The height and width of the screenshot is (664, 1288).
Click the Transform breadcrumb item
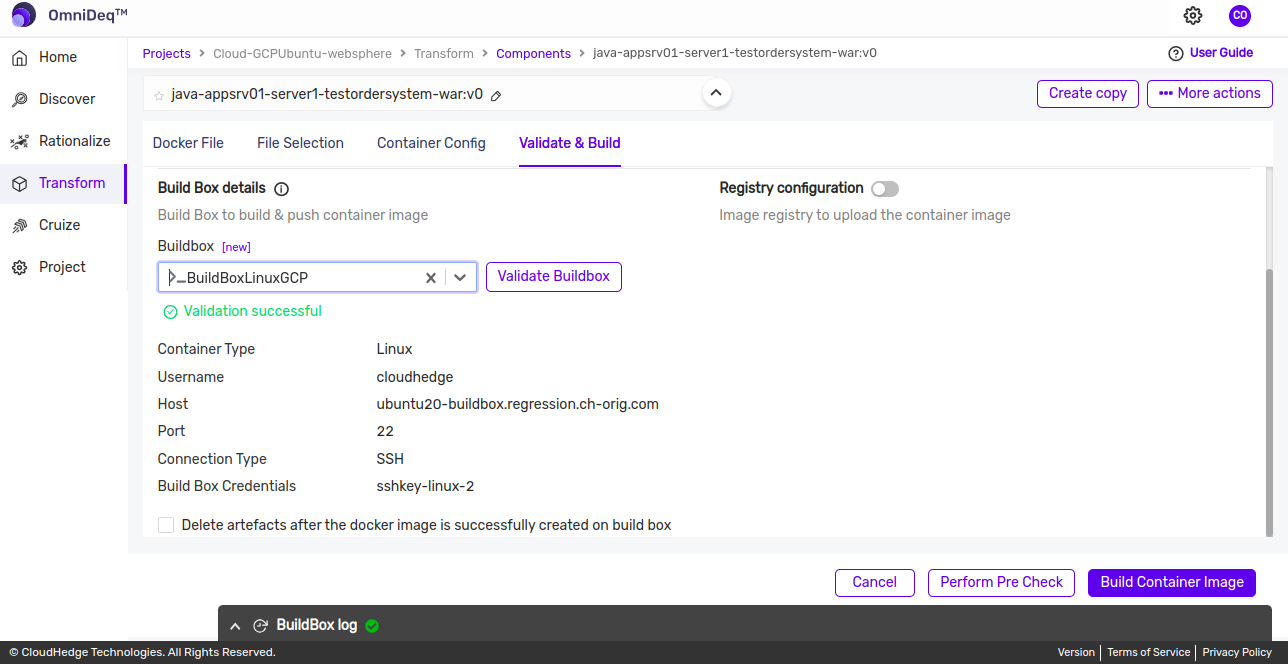coord(444,54)
